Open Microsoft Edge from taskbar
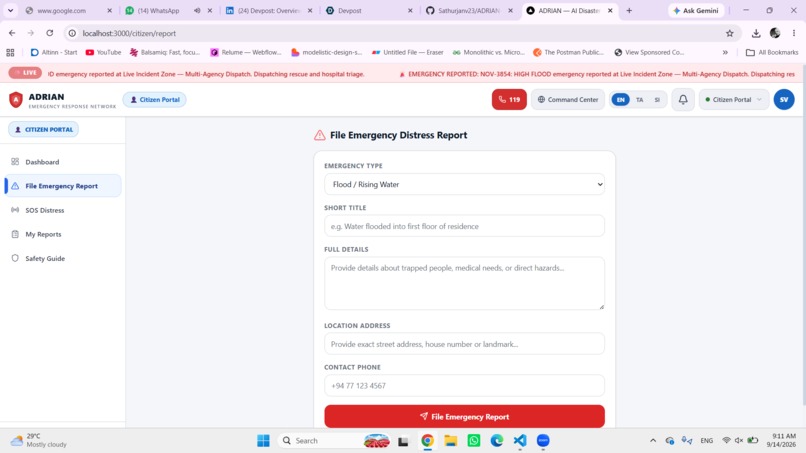 tap(497, 441)
